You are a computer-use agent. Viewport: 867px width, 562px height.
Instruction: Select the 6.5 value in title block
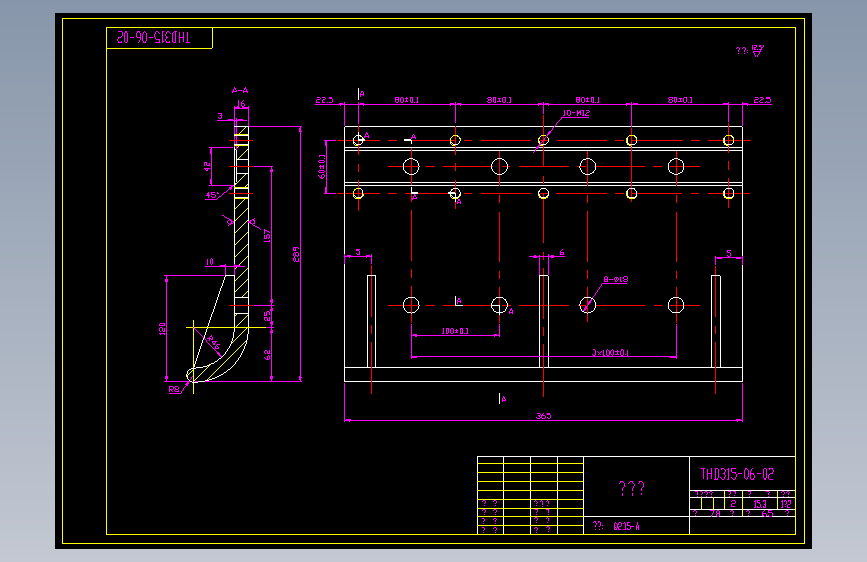(767, 514)
